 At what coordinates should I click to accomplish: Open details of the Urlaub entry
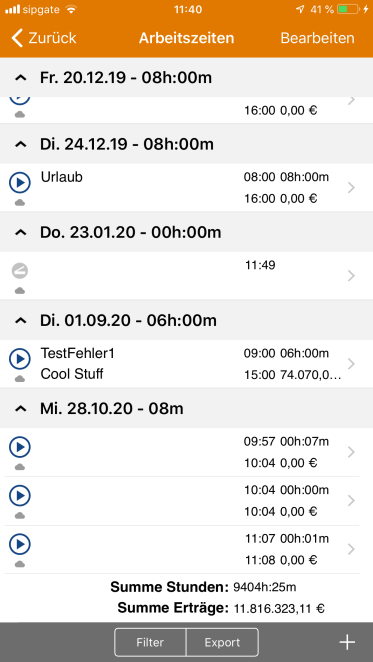tap(351, 188)
